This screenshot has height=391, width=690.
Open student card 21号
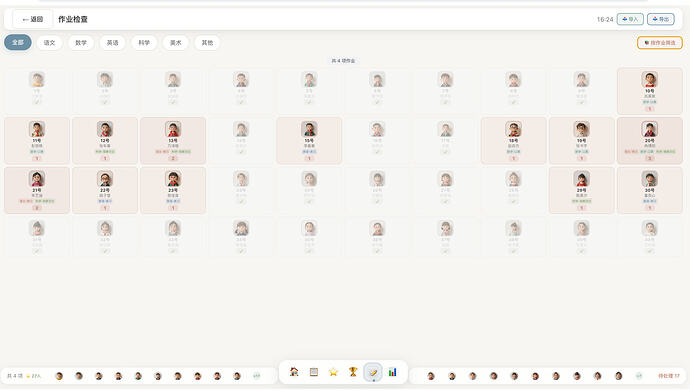pos(37,190)
